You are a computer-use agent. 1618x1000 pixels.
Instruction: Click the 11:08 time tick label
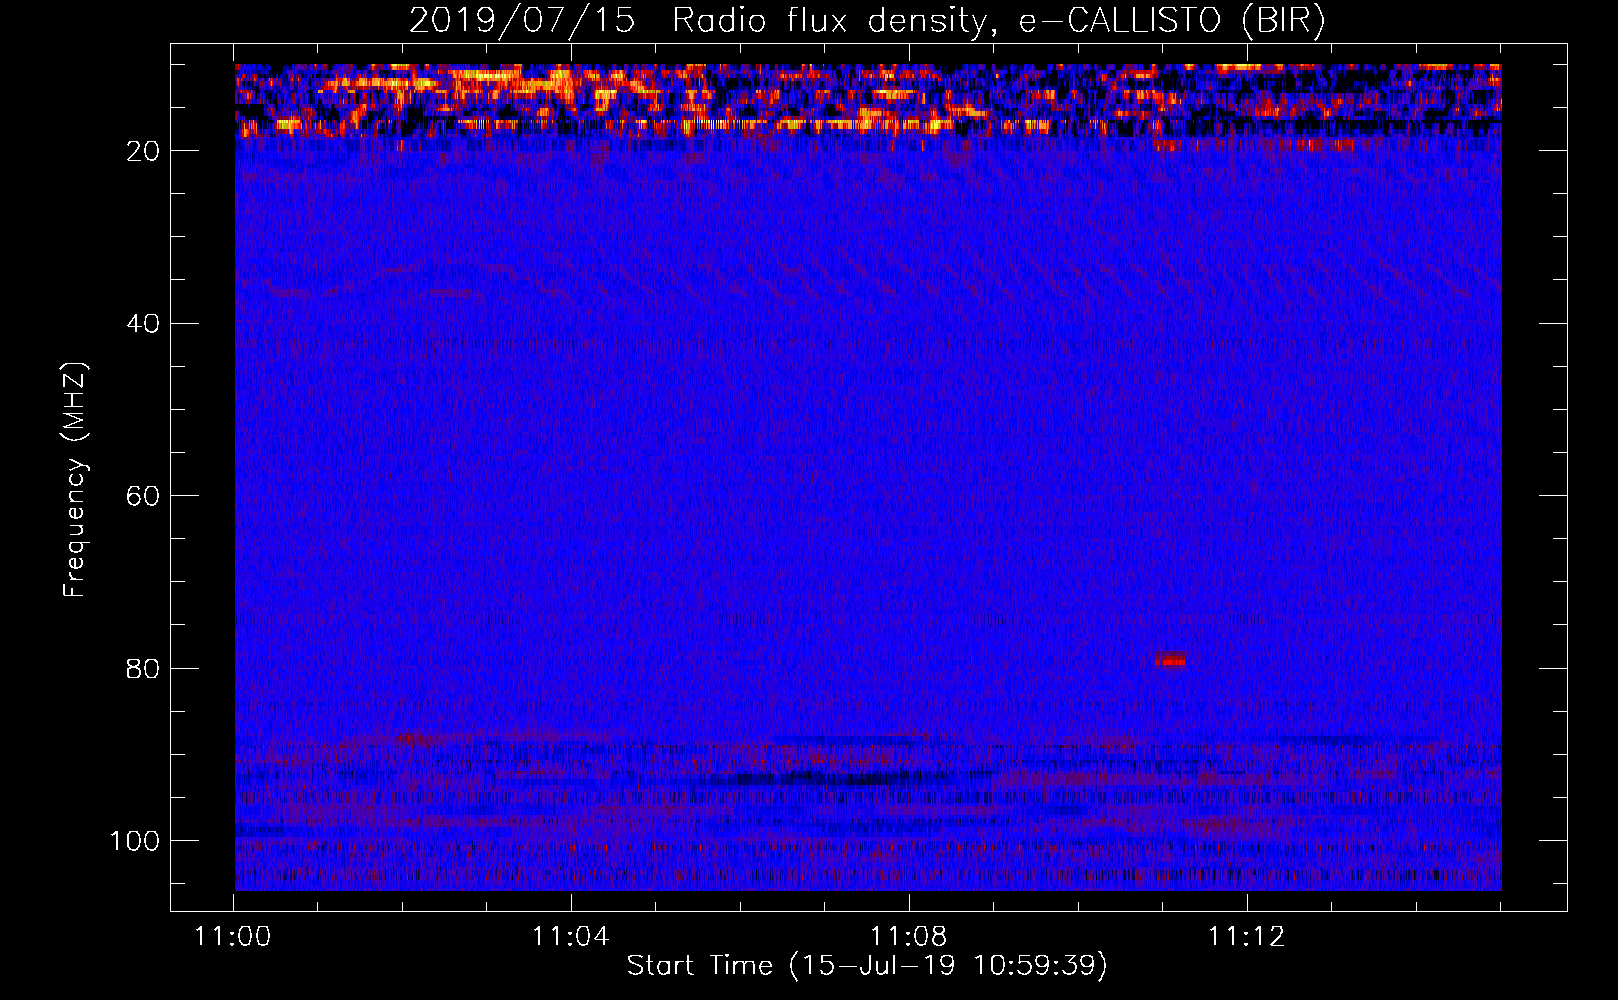(x=909, y=937)
